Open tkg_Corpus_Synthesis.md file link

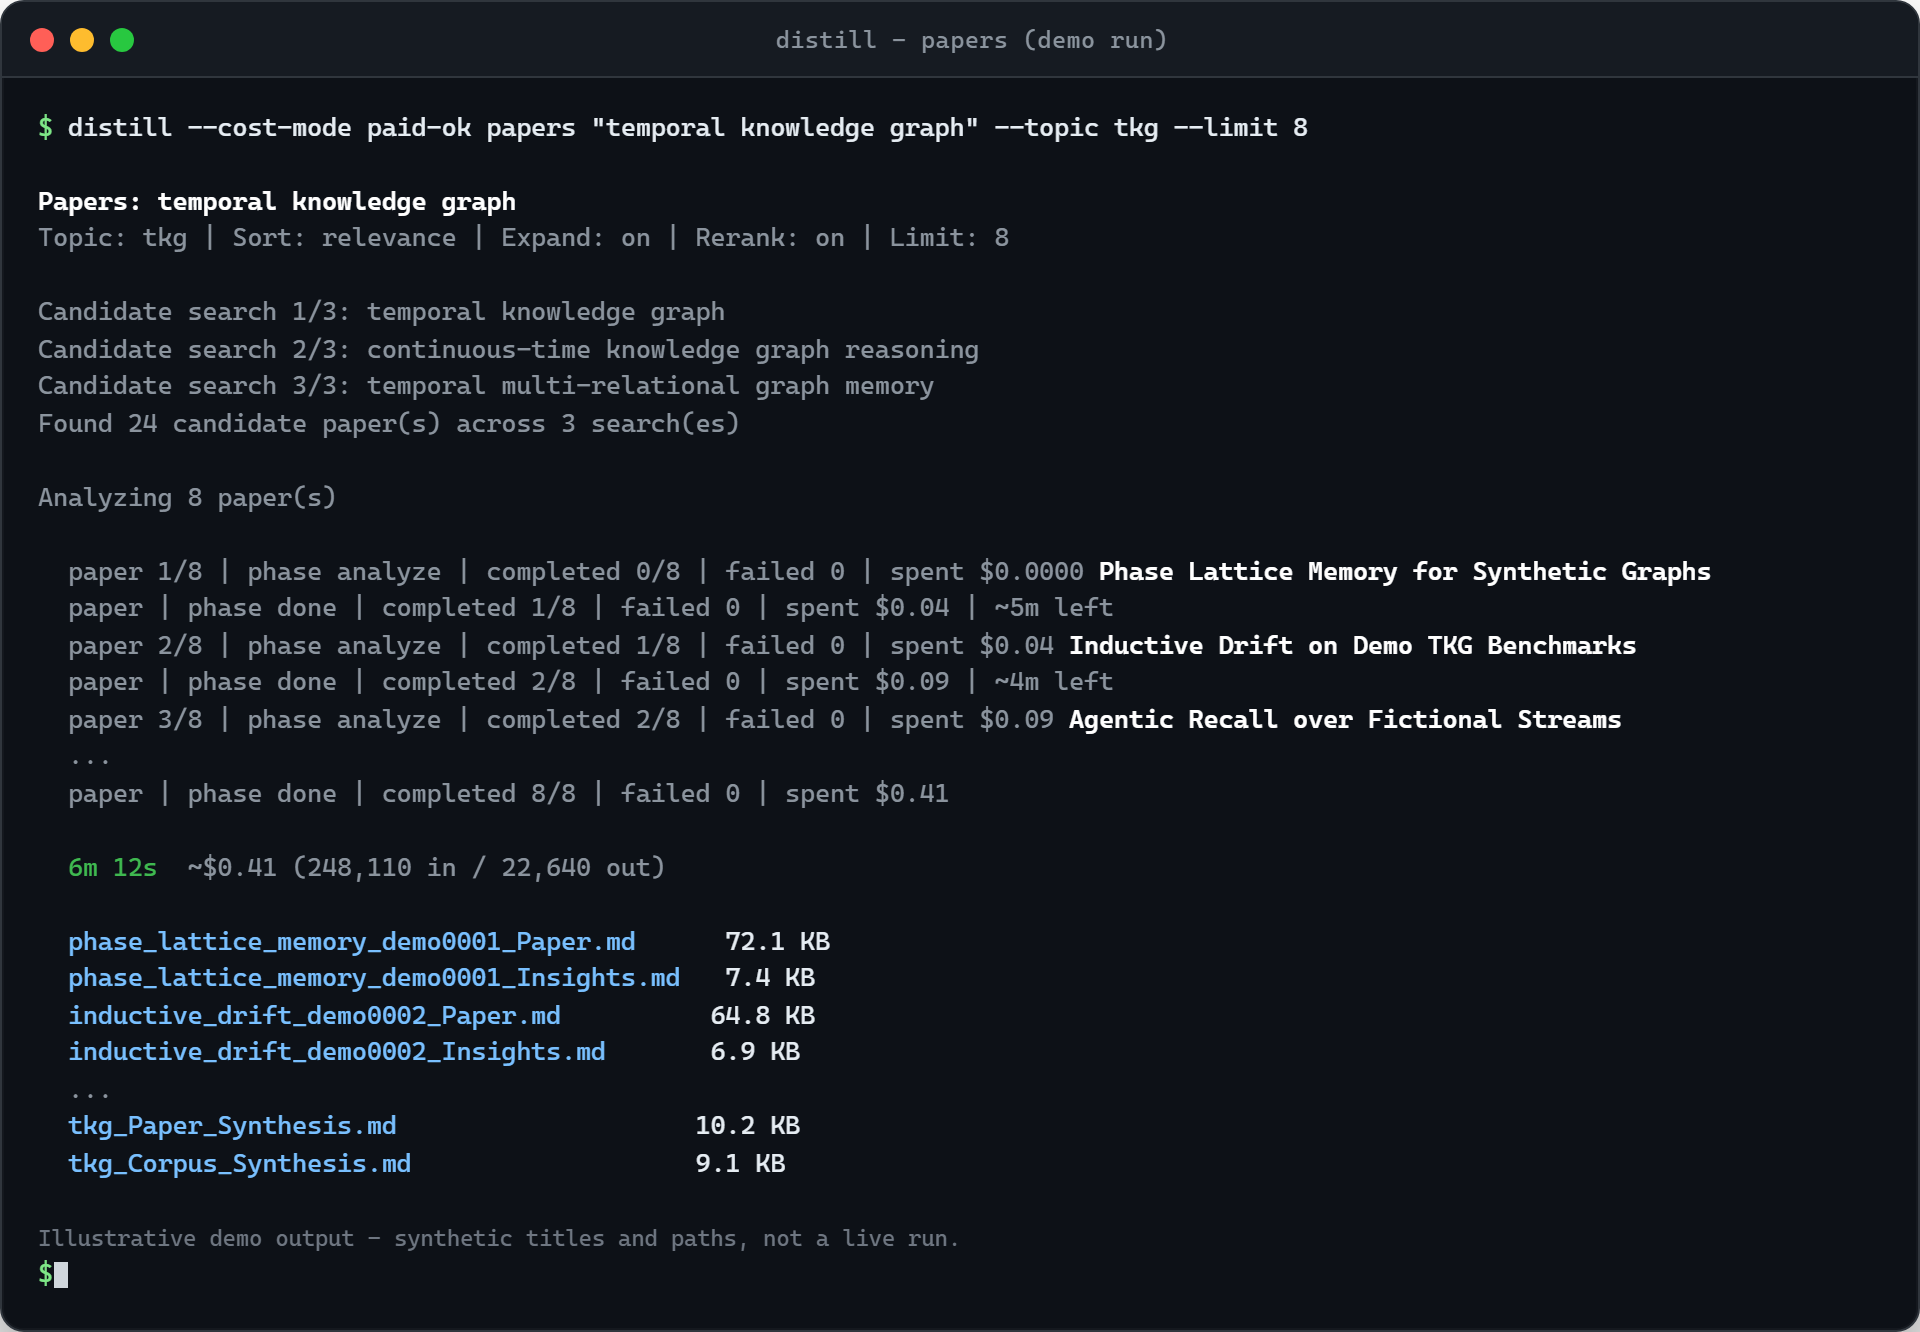[x=240, y=1164]
